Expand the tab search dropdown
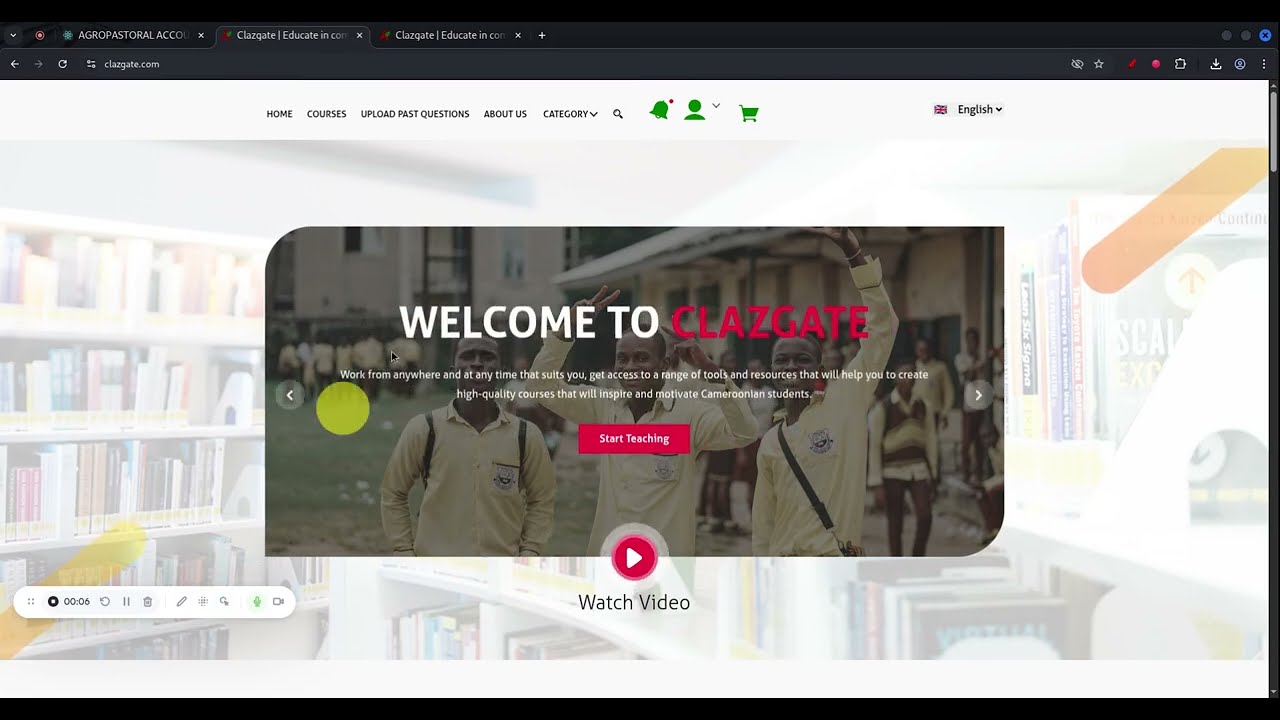 (13, 35)
